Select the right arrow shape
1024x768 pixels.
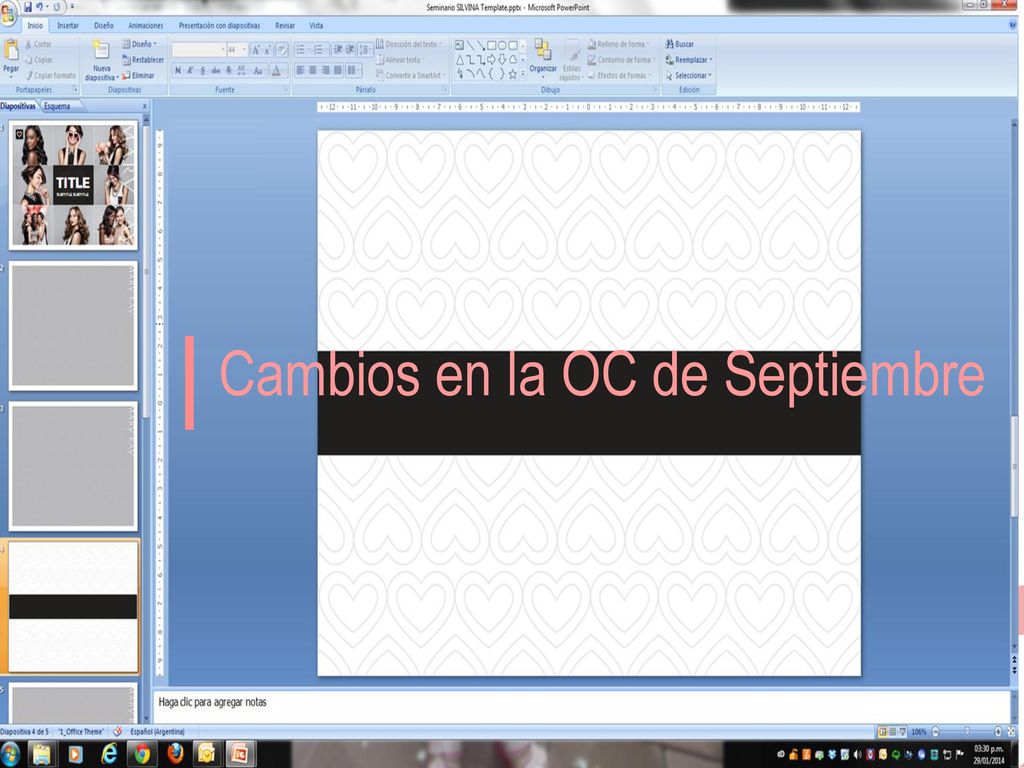pyautogui.click(x=491, y=59)
